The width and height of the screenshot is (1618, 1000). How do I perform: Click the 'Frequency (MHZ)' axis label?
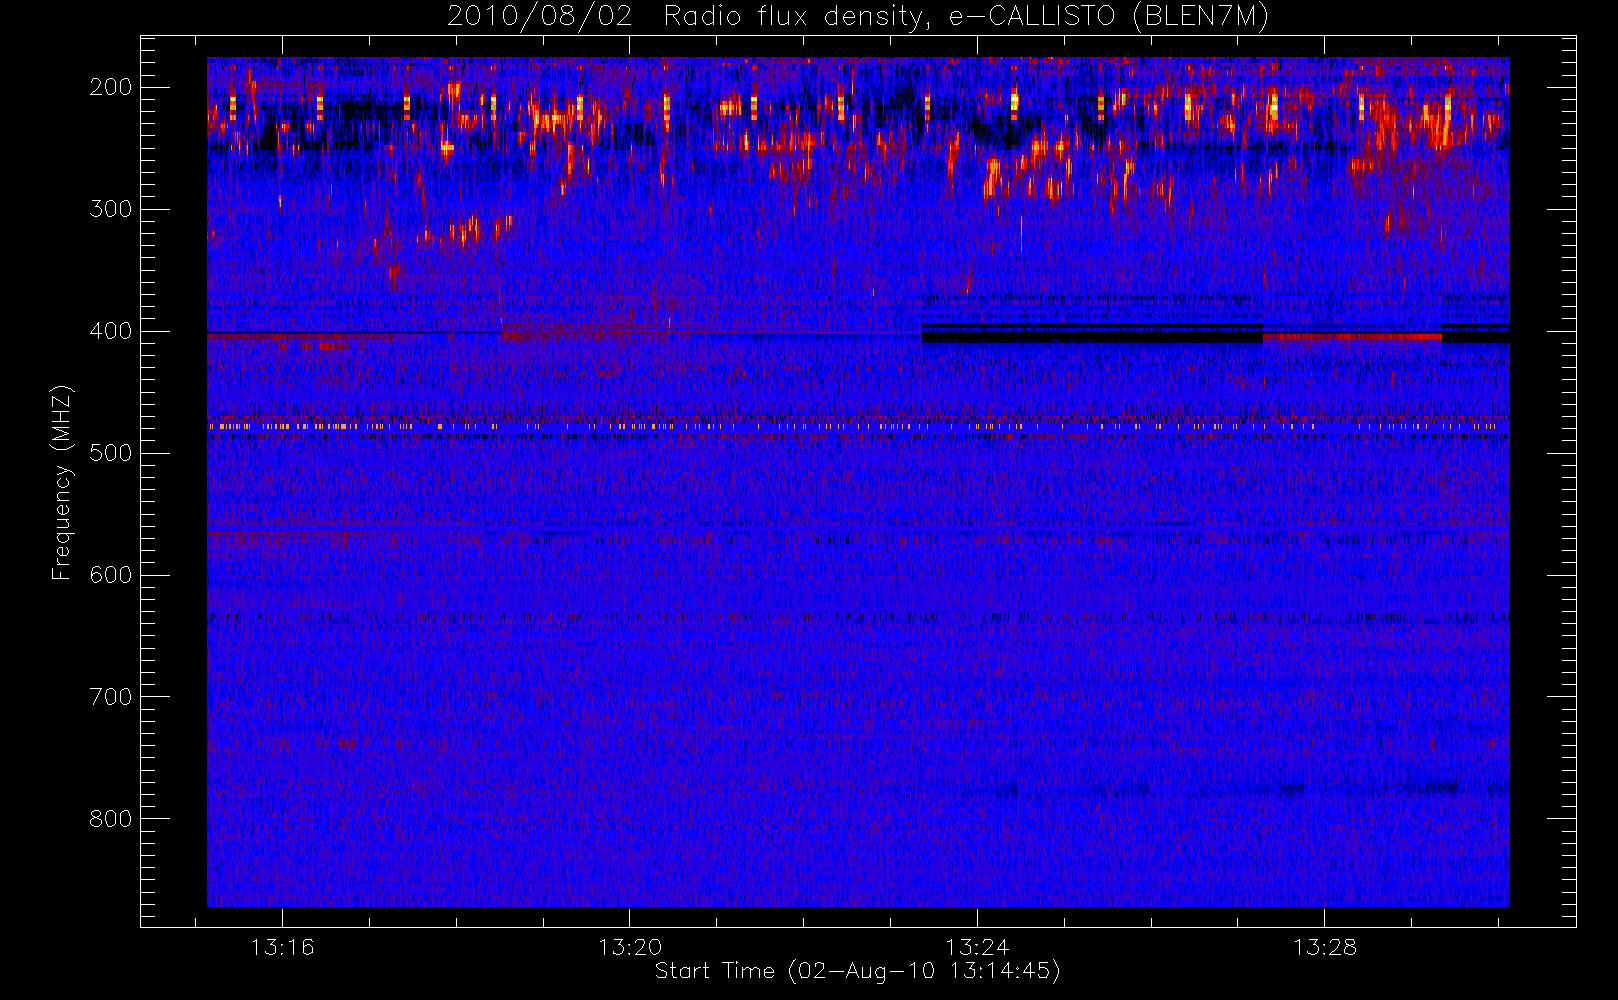62,482
